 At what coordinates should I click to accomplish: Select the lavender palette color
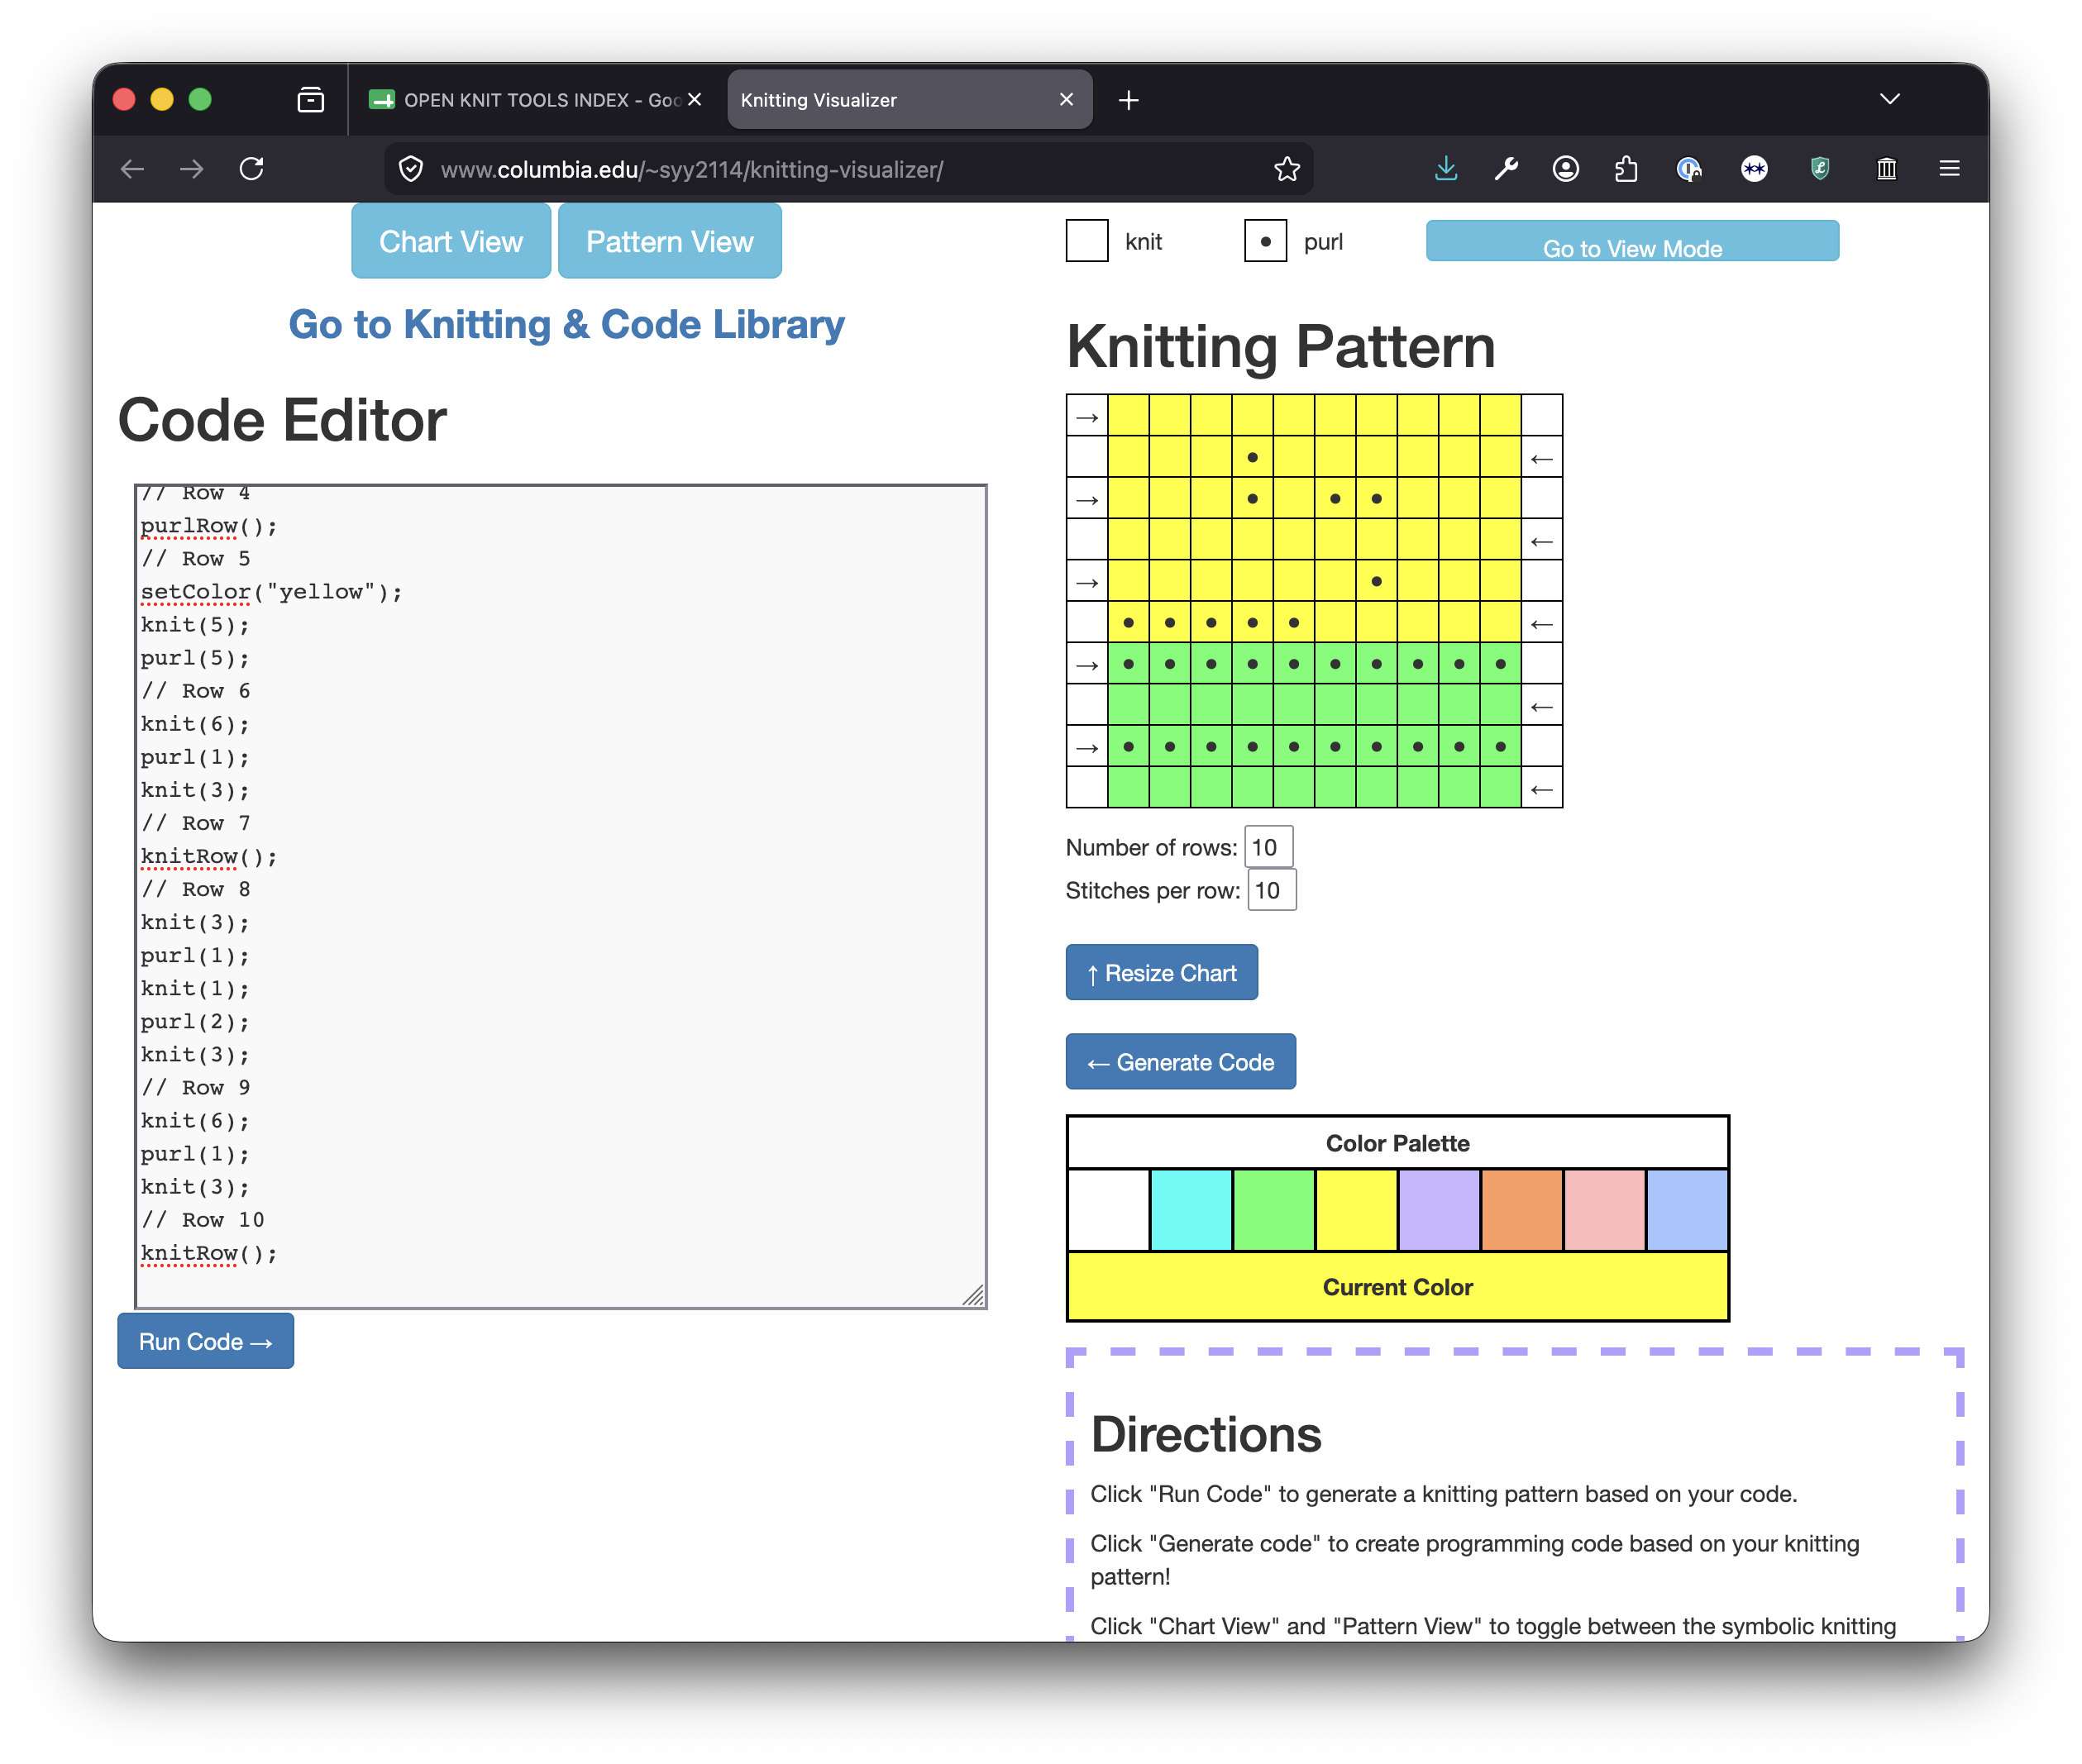pos(1439,1210)
